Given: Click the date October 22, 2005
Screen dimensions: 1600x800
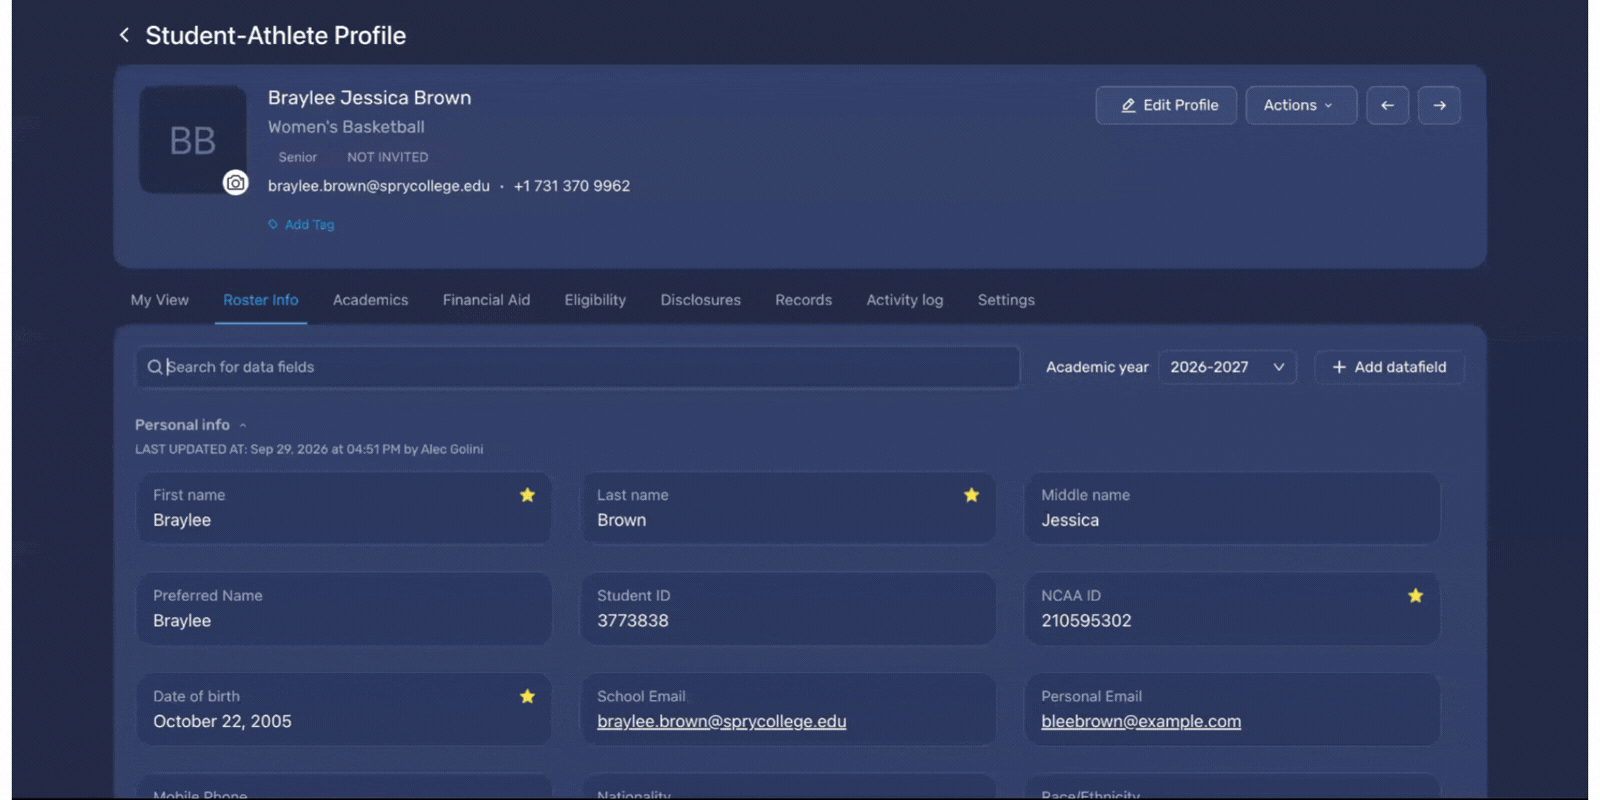Looking at the screenshot, I should click(222, 721).
